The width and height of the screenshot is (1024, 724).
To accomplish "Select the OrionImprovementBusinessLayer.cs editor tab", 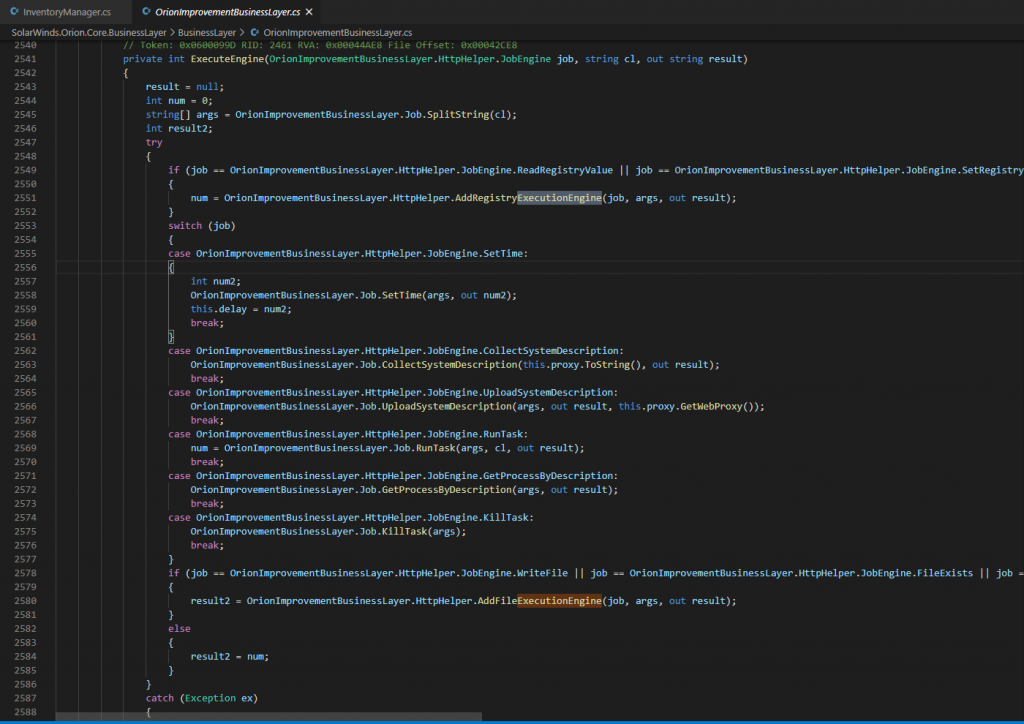I will 227,12.
